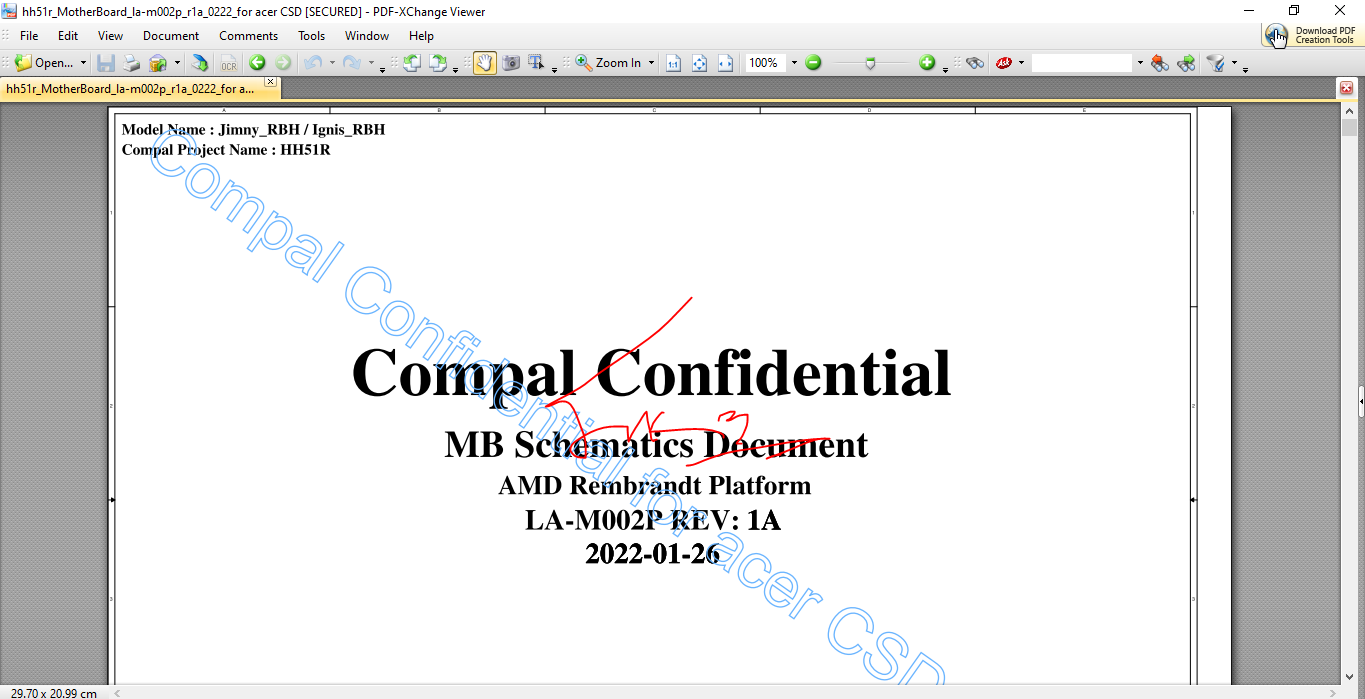
Task: Expand the Open button dropdown arrow
Action: click(83, 63)
